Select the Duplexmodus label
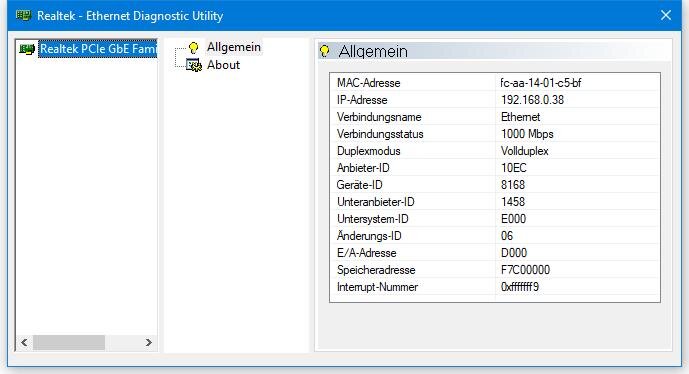This screenshot has height=374, width=689. pyautogui.click(x=368, y=151)
